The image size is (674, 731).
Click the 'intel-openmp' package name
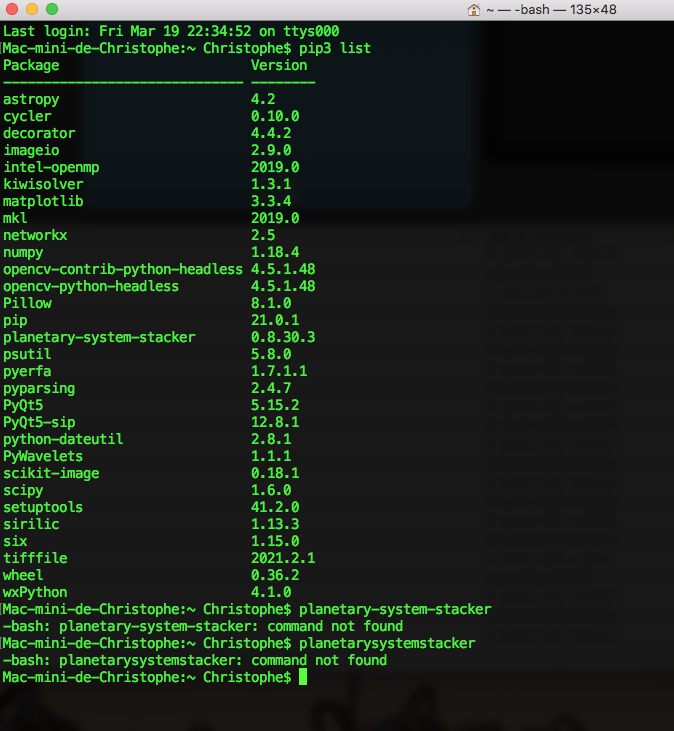point(51,167)
